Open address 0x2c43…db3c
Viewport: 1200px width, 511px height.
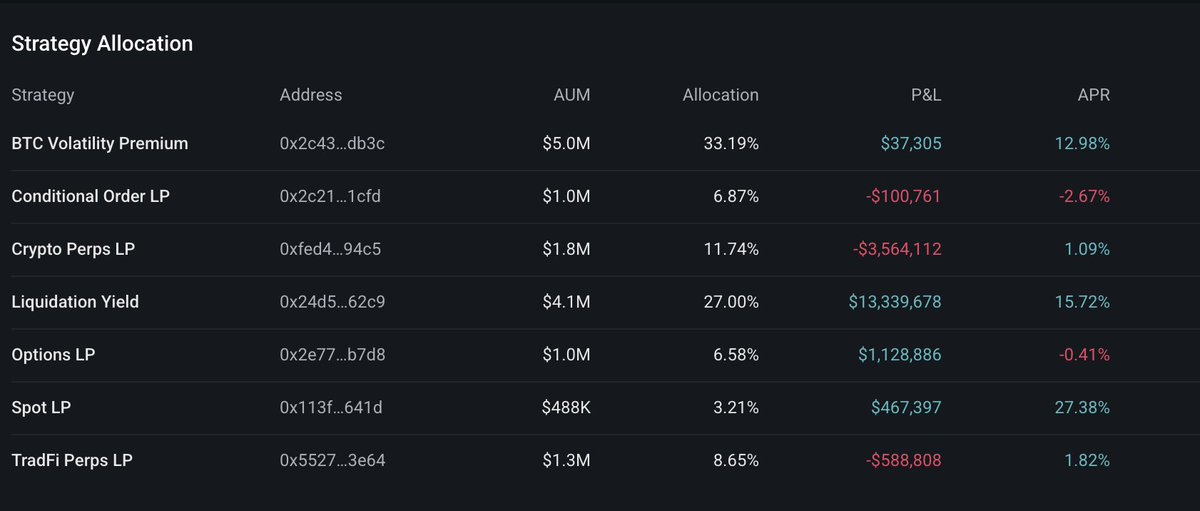332,143
